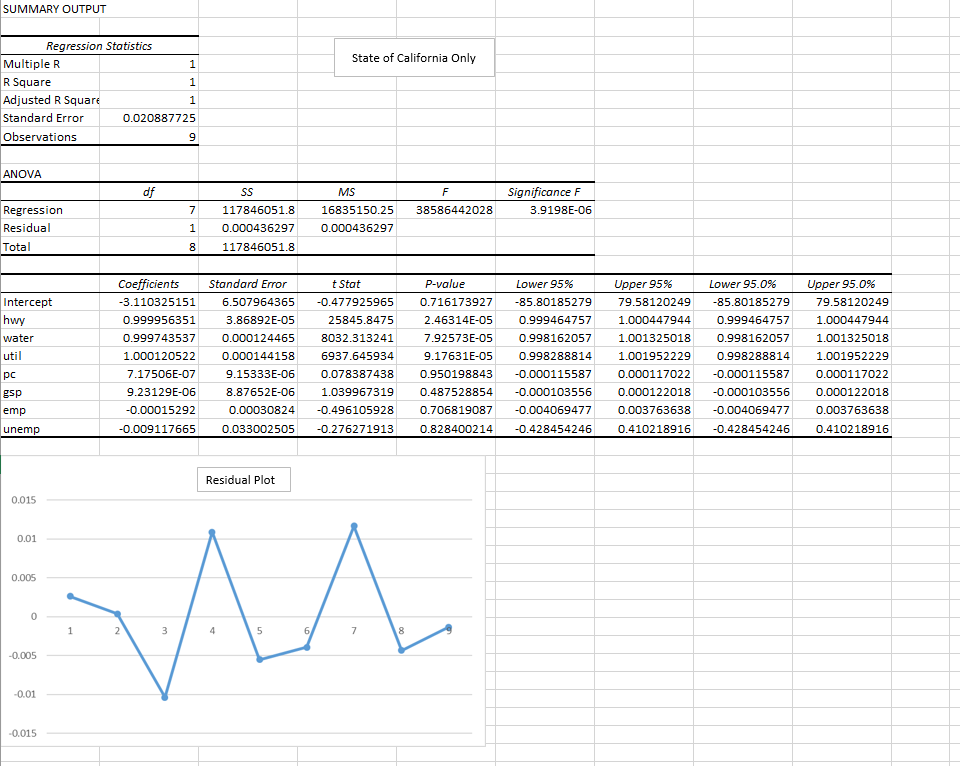The height and width of the screenshot is (766, 960).
Task: Click the residual data point at observation 1
Action: tap(70, 596)
